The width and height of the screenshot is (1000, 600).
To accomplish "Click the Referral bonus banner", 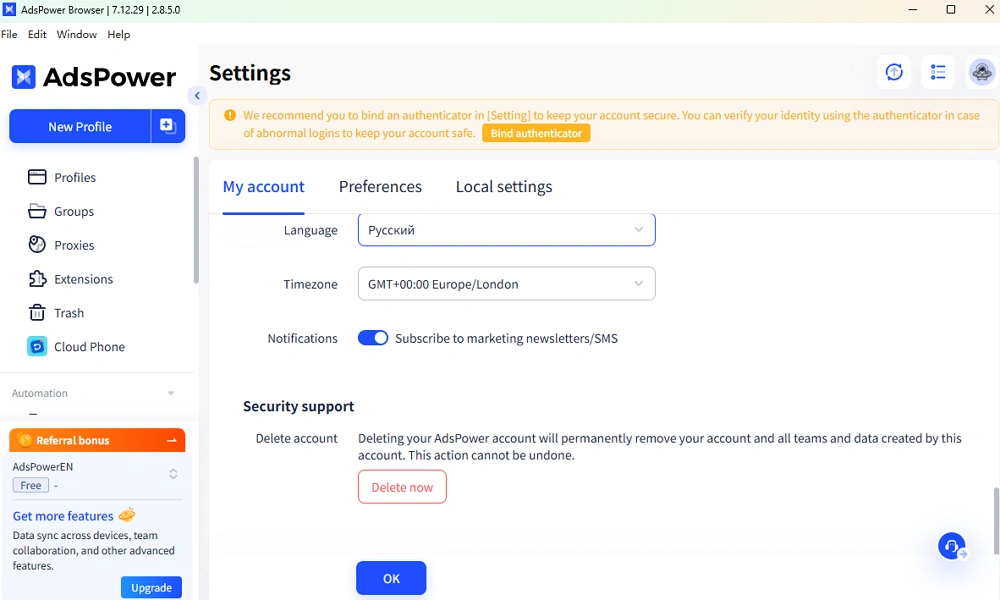I will tap(97, 440).
